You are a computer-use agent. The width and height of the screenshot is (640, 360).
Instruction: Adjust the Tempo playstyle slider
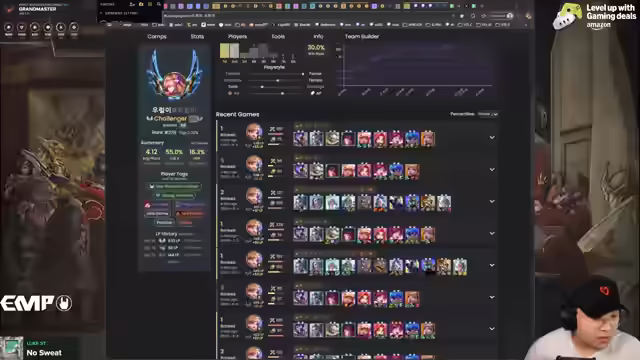(278, 80)
